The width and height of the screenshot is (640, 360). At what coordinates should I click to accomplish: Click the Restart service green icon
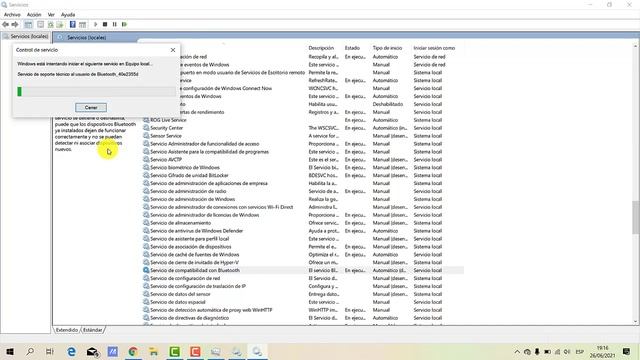[x=124, y=24]
